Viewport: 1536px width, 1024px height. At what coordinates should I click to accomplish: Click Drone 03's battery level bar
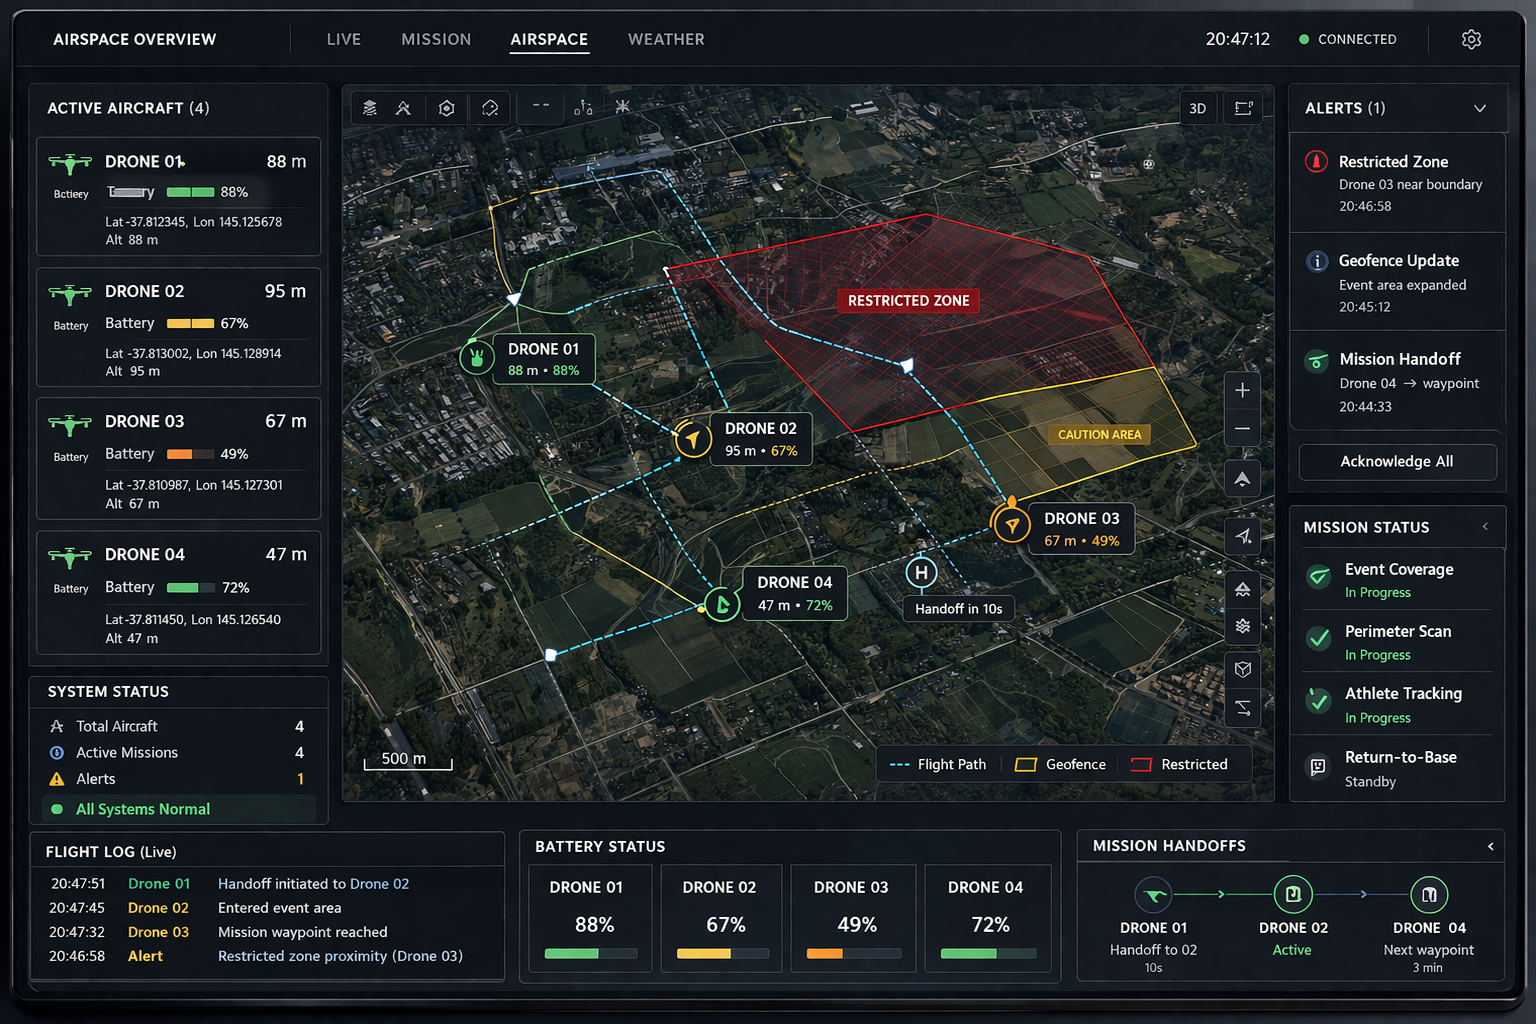coord(853,953)
